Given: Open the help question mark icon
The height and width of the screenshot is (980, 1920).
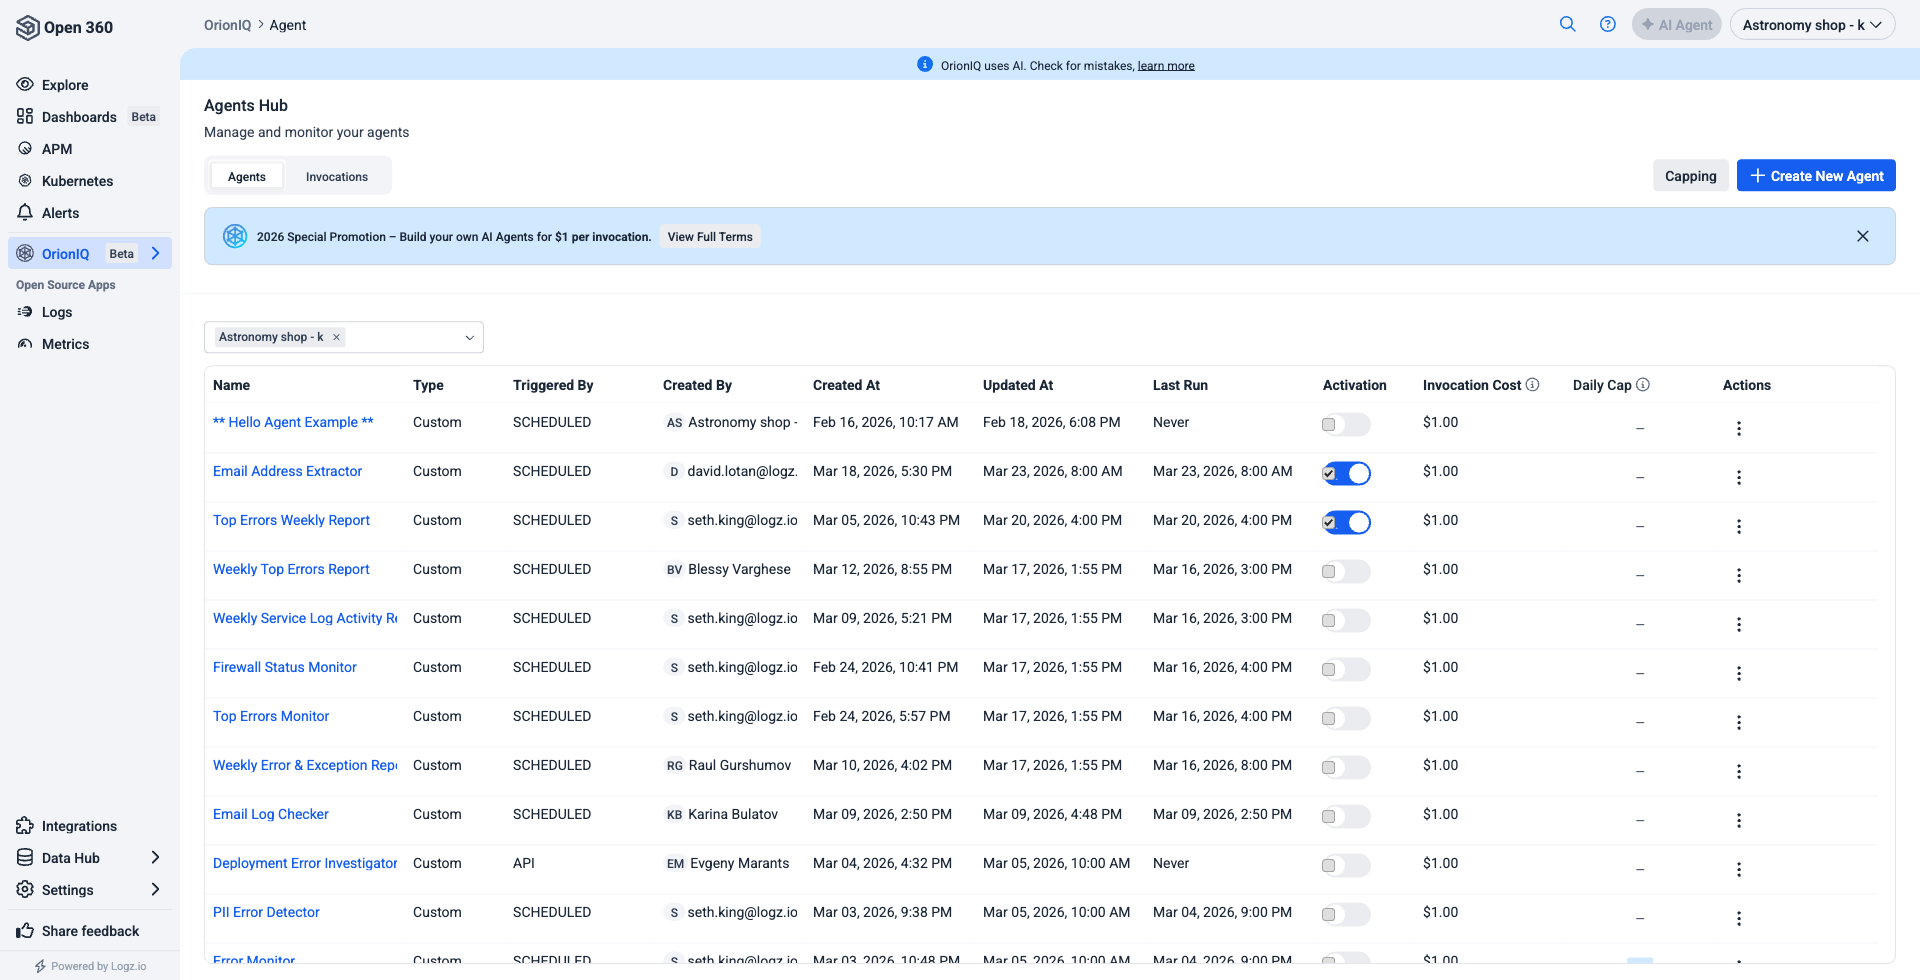Looking at the screenshot, I should click(x=1607, y=25).
